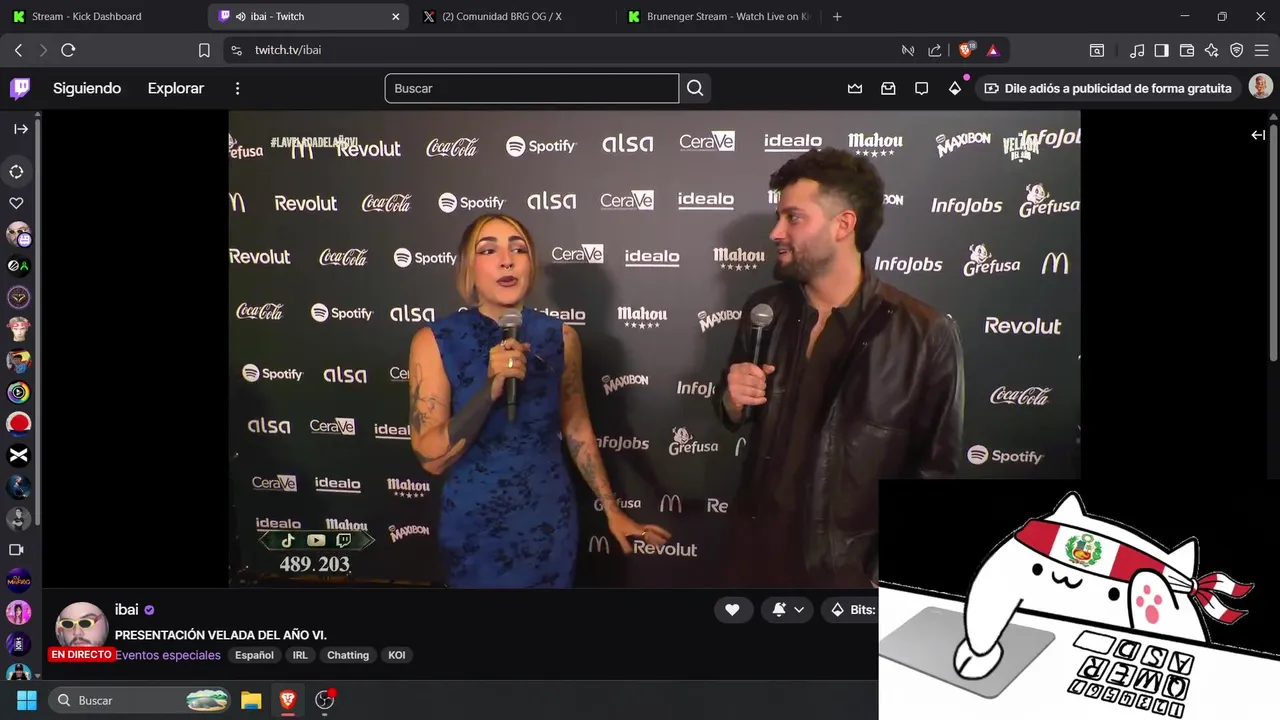The height and width of the screenshot is (720, 1280).
Task: Open the Eventos especiales category link
Action: (168, 655)
